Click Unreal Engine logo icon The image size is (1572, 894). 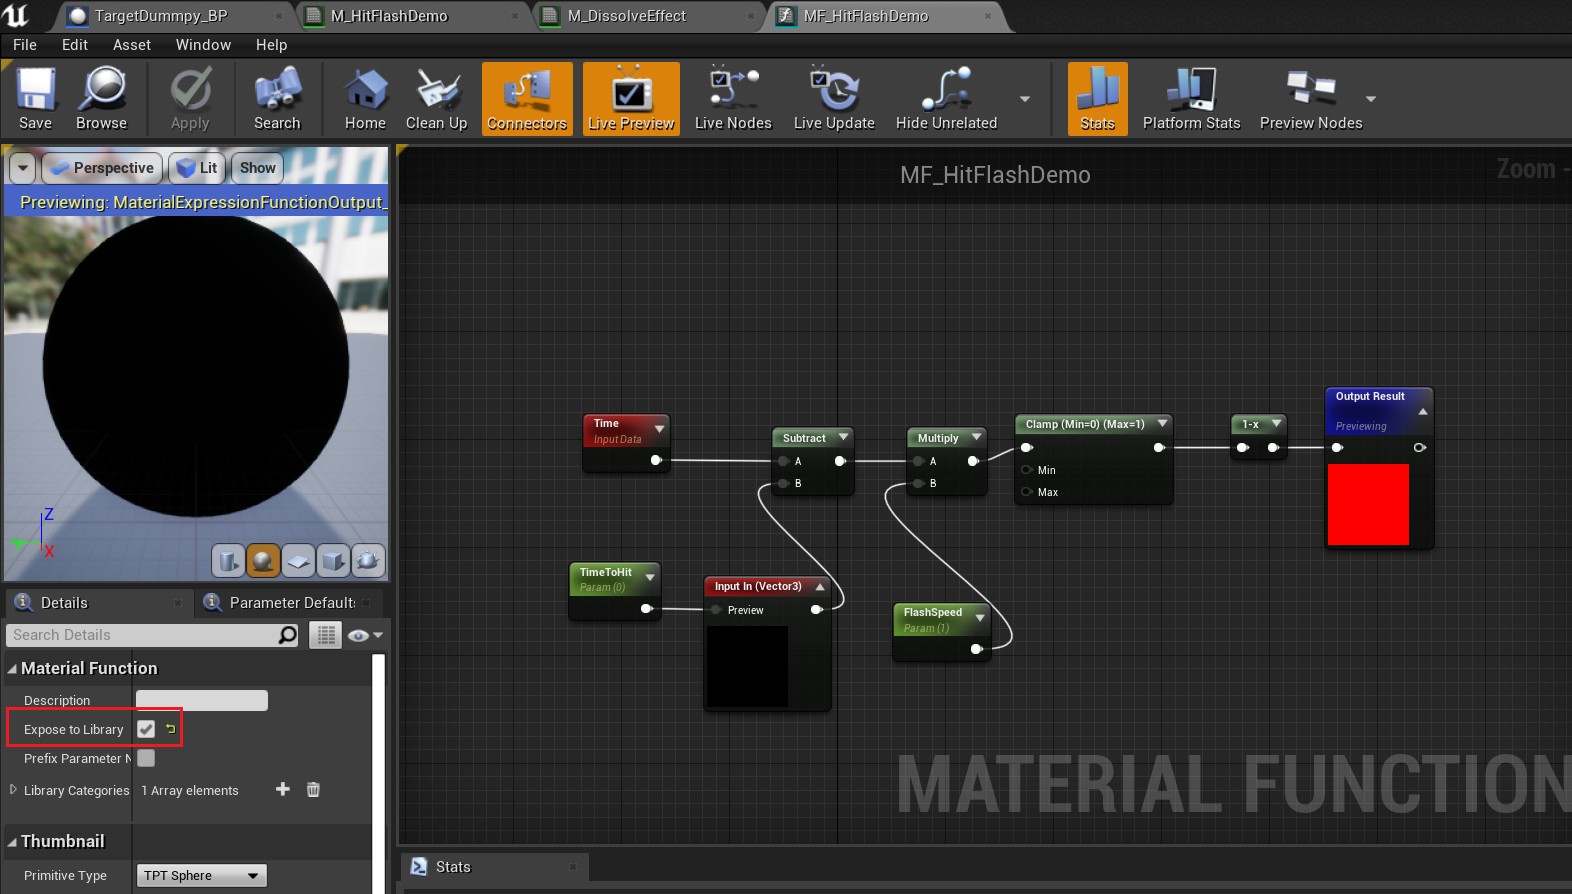[x=16, y=15]
